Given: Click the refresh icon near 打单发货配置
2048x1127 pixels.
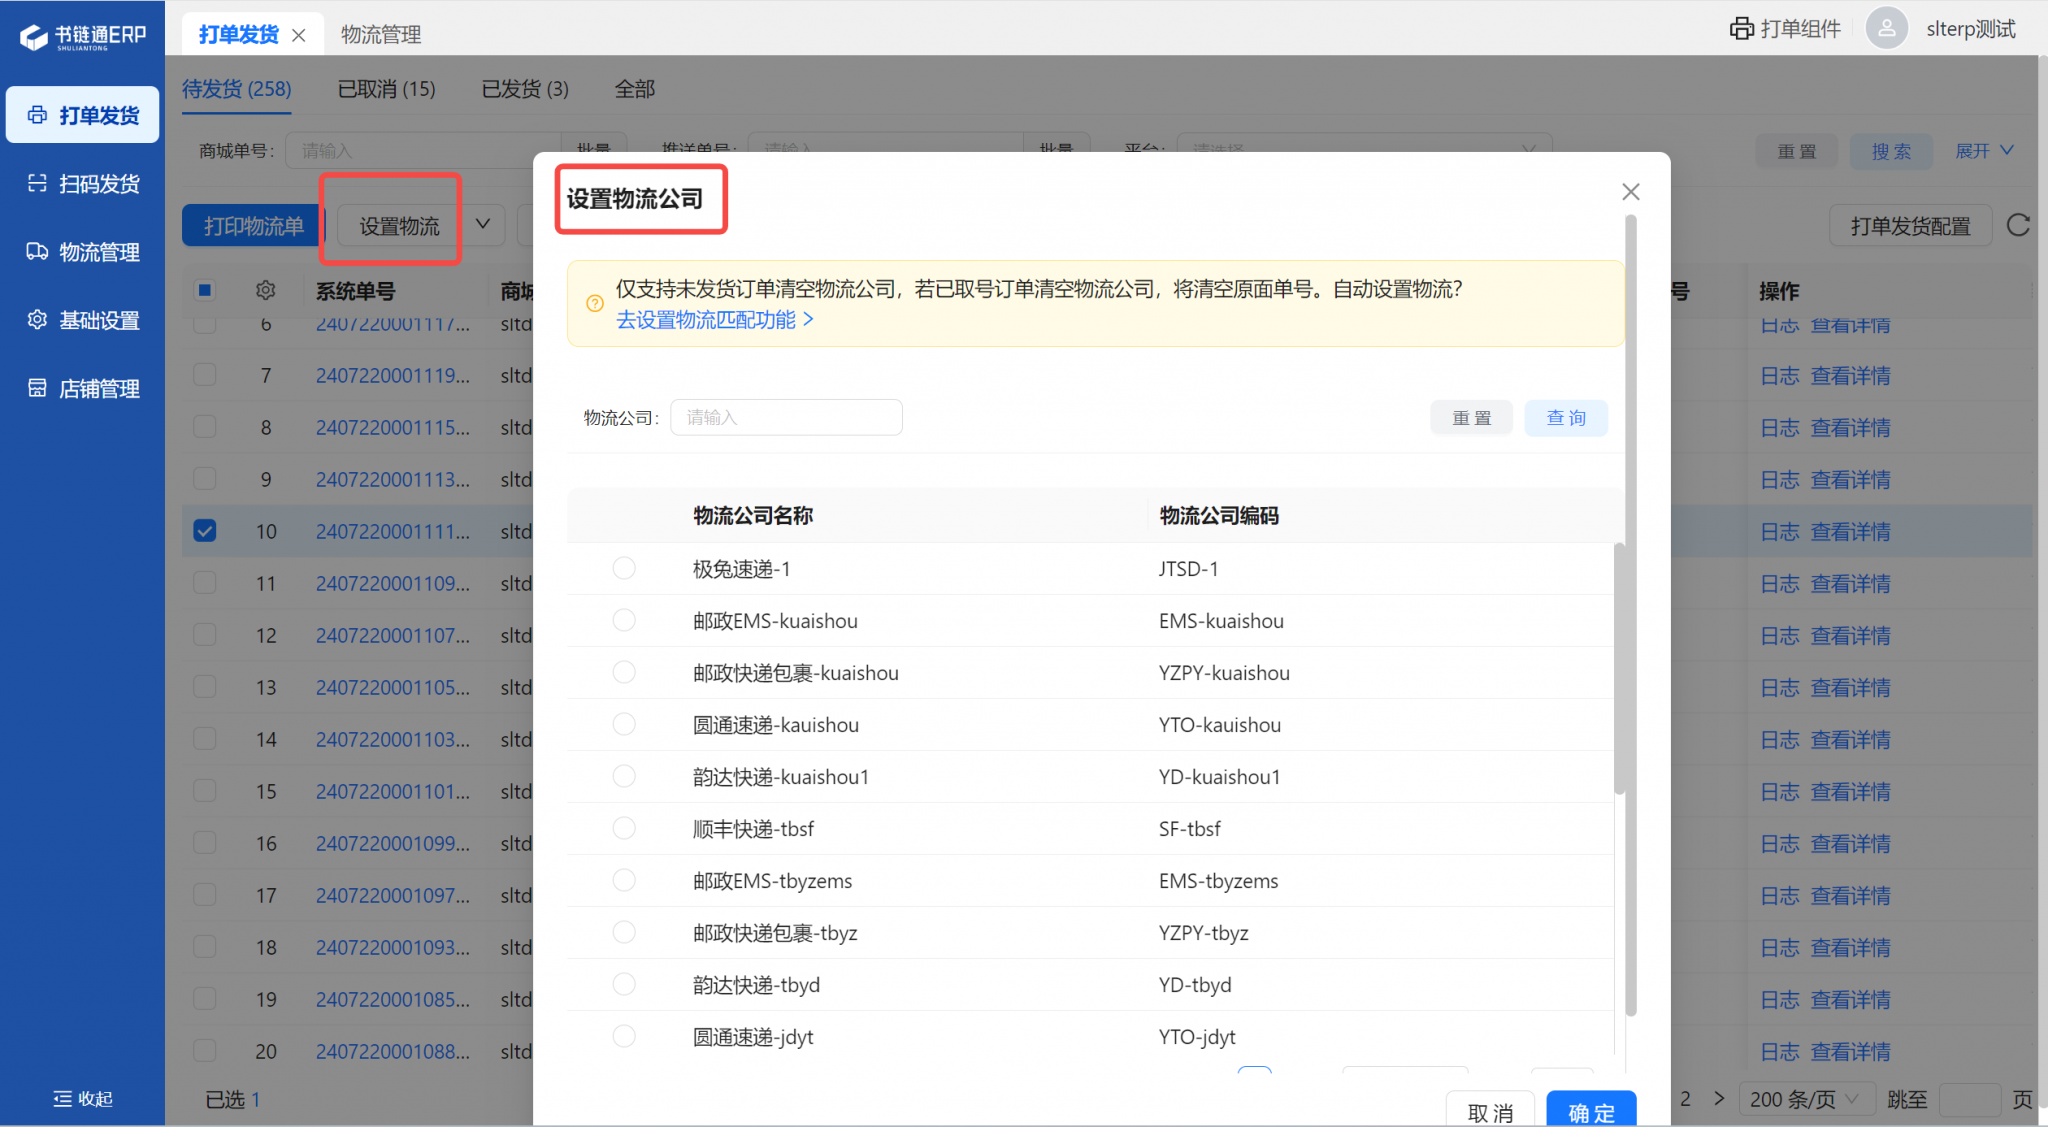Looking at the screenshot, I should (x=2018, y=225).
